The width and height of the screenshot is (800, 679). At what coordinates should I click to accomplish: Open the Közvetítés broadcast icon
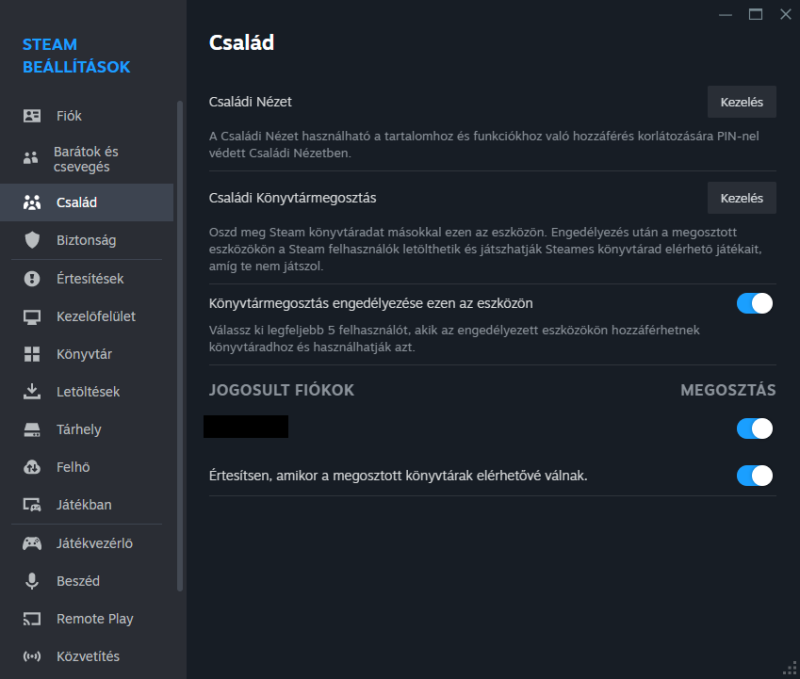click(32, 657)
